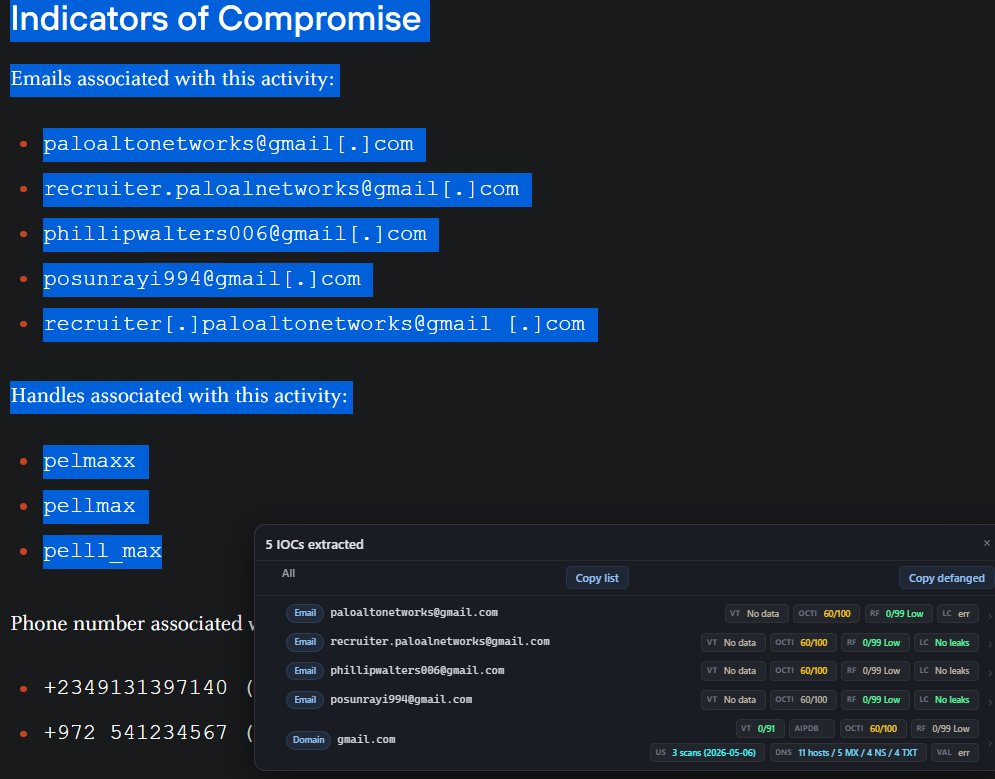Click posunrayi994@gmail[.]com in the article list
Screen dimensions: 995x779
[x=202, y=279]
